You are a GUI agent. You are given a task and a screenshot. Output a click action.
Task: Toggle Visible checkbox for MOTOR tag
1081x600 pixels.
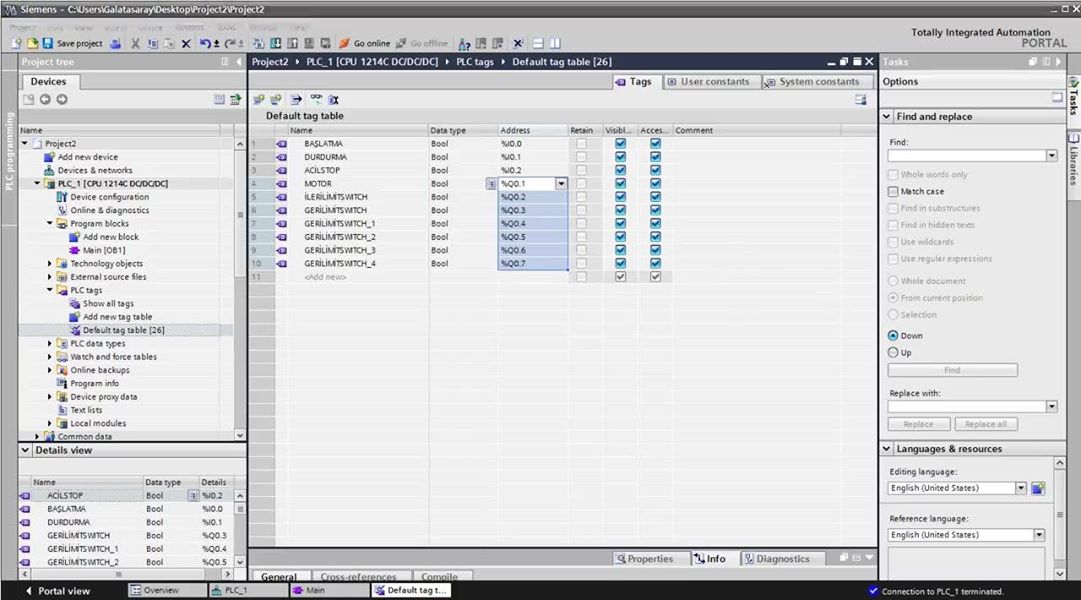point(620,183)
